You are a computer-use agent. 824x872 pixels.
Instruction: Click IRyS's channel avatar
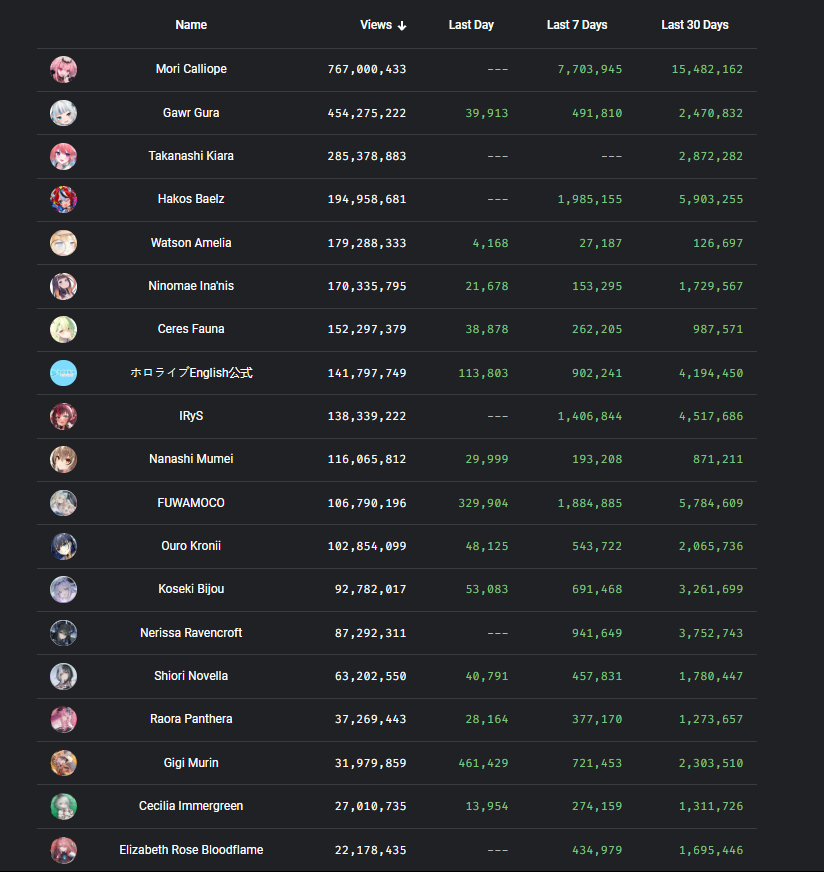pyautogui.click(x=63, y=417)
